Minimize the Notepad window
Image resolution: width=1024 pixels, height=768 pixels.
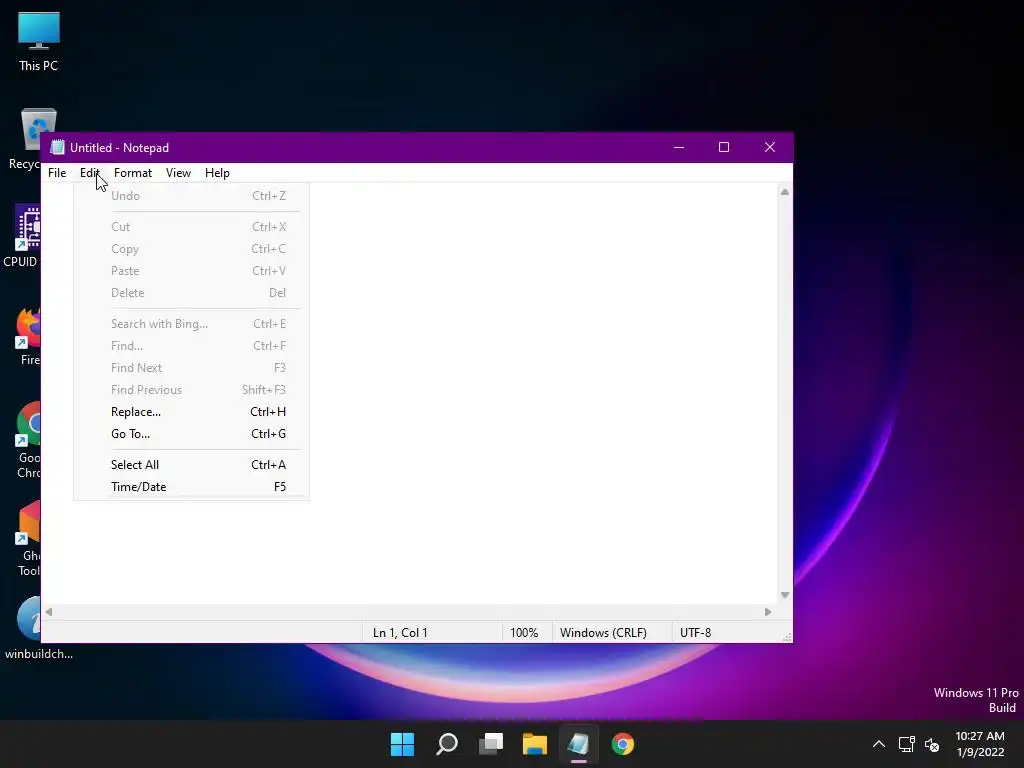679,148
